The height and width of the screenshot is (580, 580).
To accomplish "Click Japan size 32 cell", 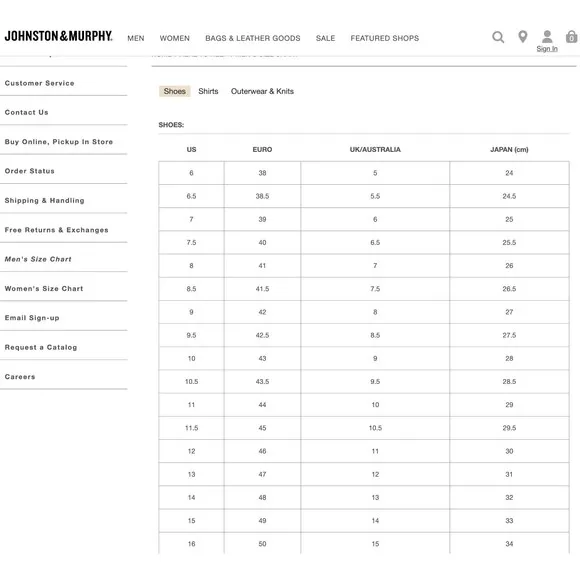I will pyautogui.click(x=509, y=498).
